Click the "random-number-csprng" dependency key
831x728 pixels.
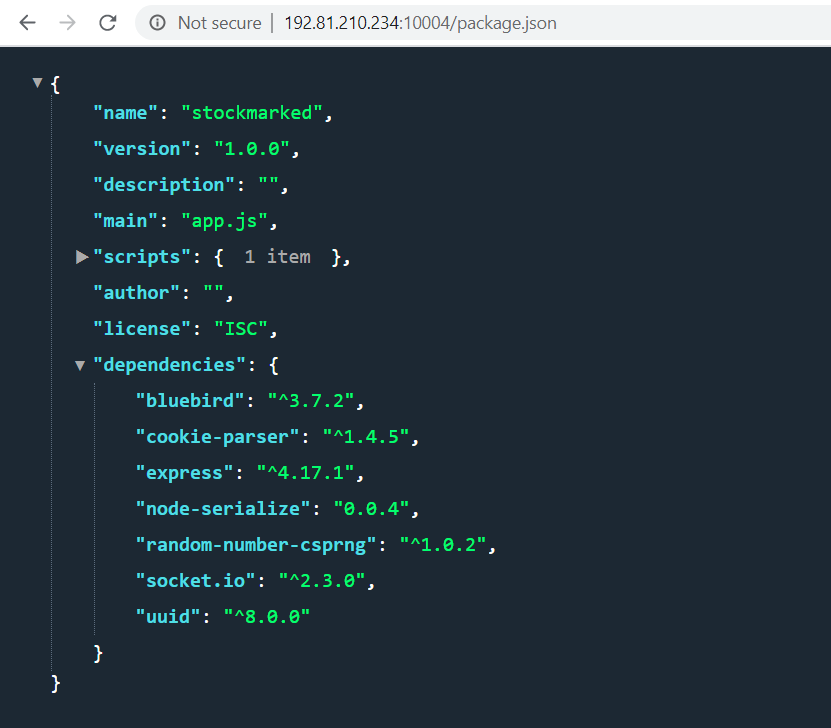click(x=256, y=545)
